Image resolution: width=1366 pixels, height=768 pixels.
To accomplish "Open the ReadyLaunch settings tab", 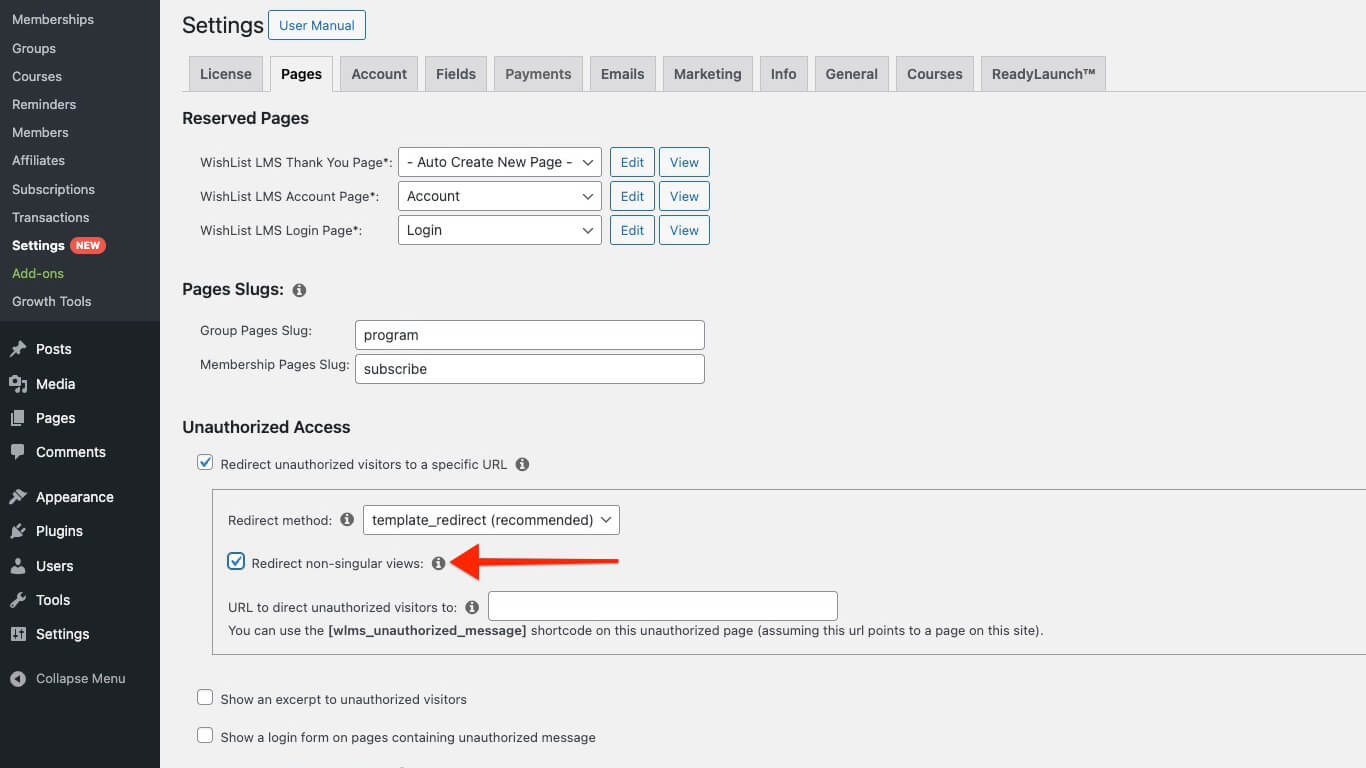I will (x=1043, y=73).
